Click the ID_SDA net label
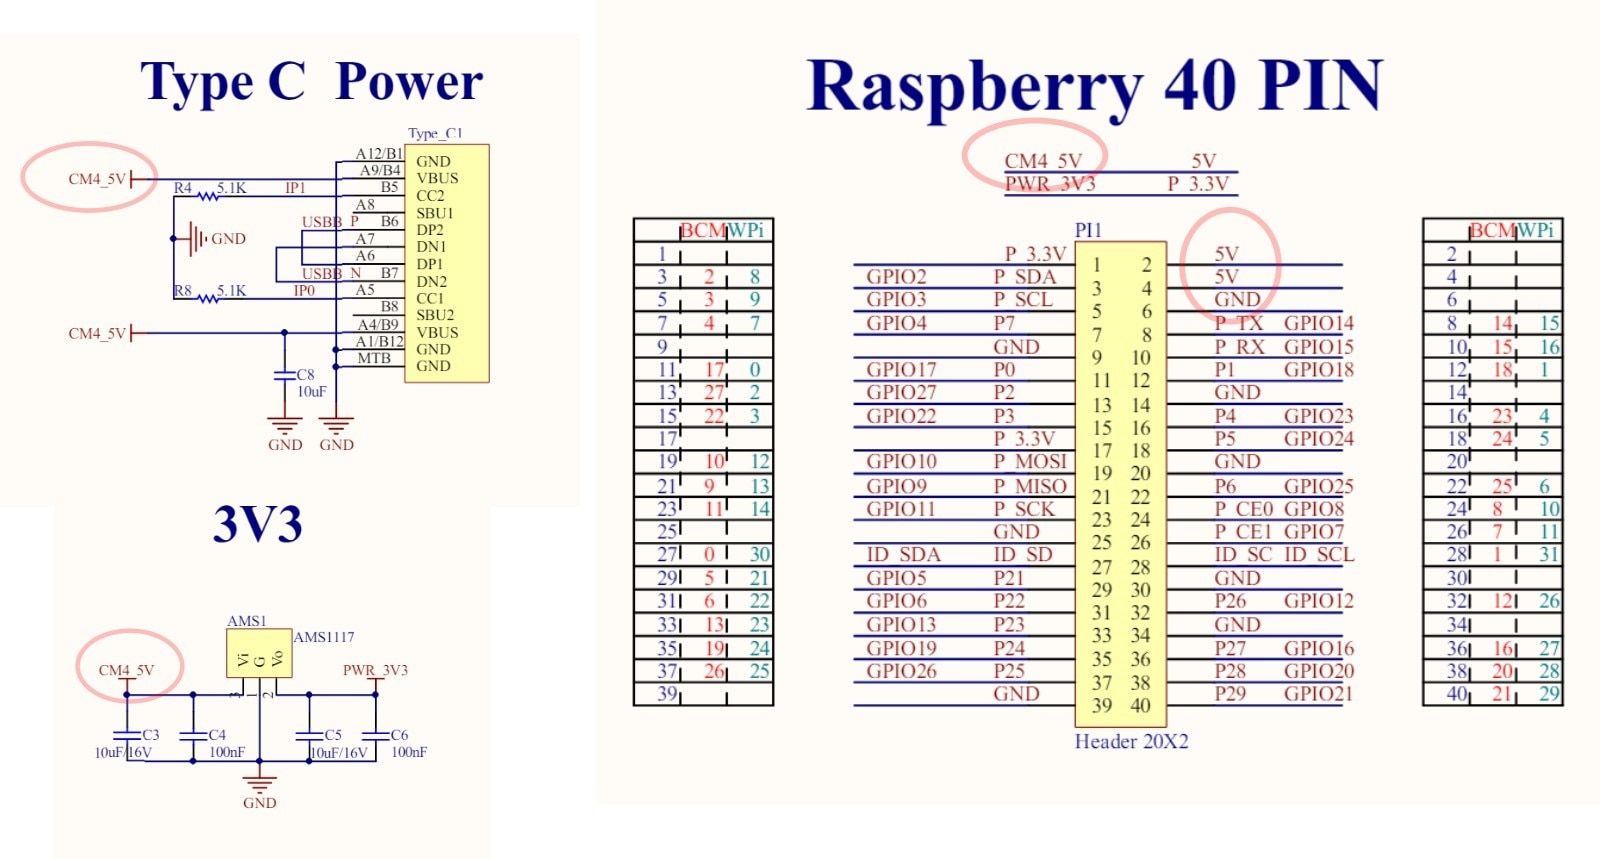This screenshot has height=859, width=1600. tap(903, 555)
